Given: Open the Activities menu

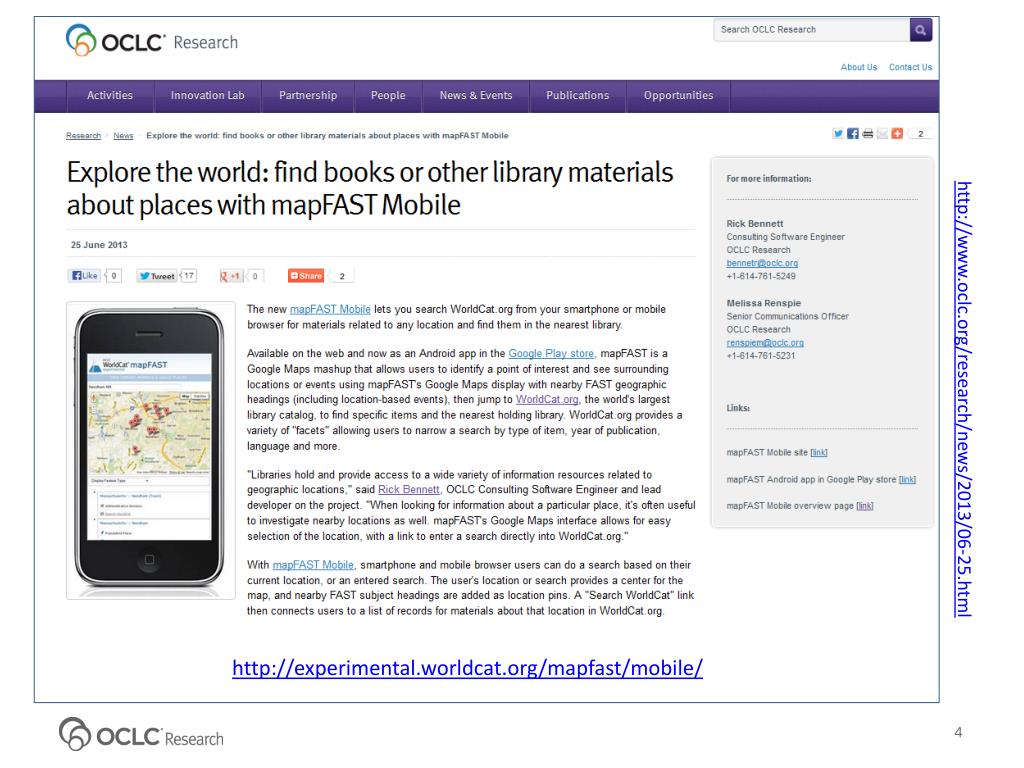Looking at the screenshot, I should [x=110, y=95].
